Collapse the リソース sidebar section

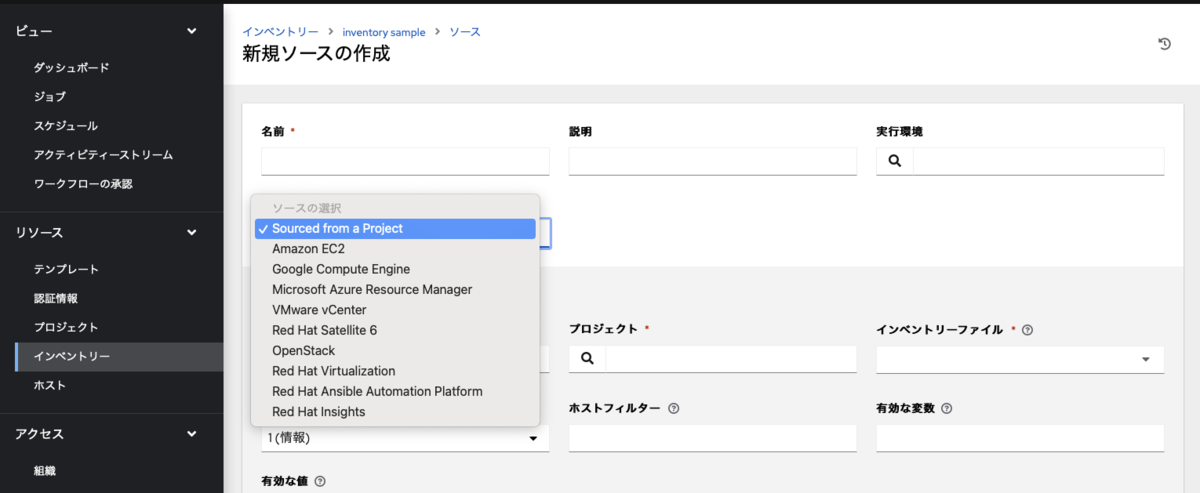coord(192,233)
